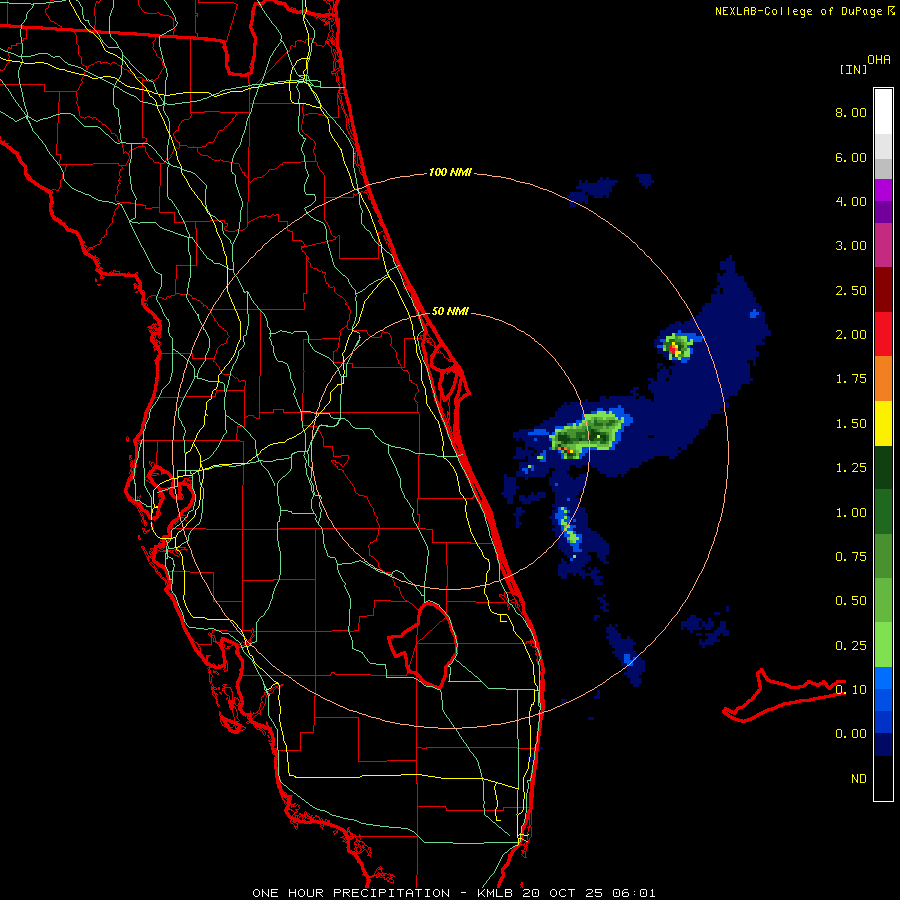Image resolution: width=900 pixels, height=900 pixels.
Task: Select the yellow legend swatch
Action: (883, 423)
